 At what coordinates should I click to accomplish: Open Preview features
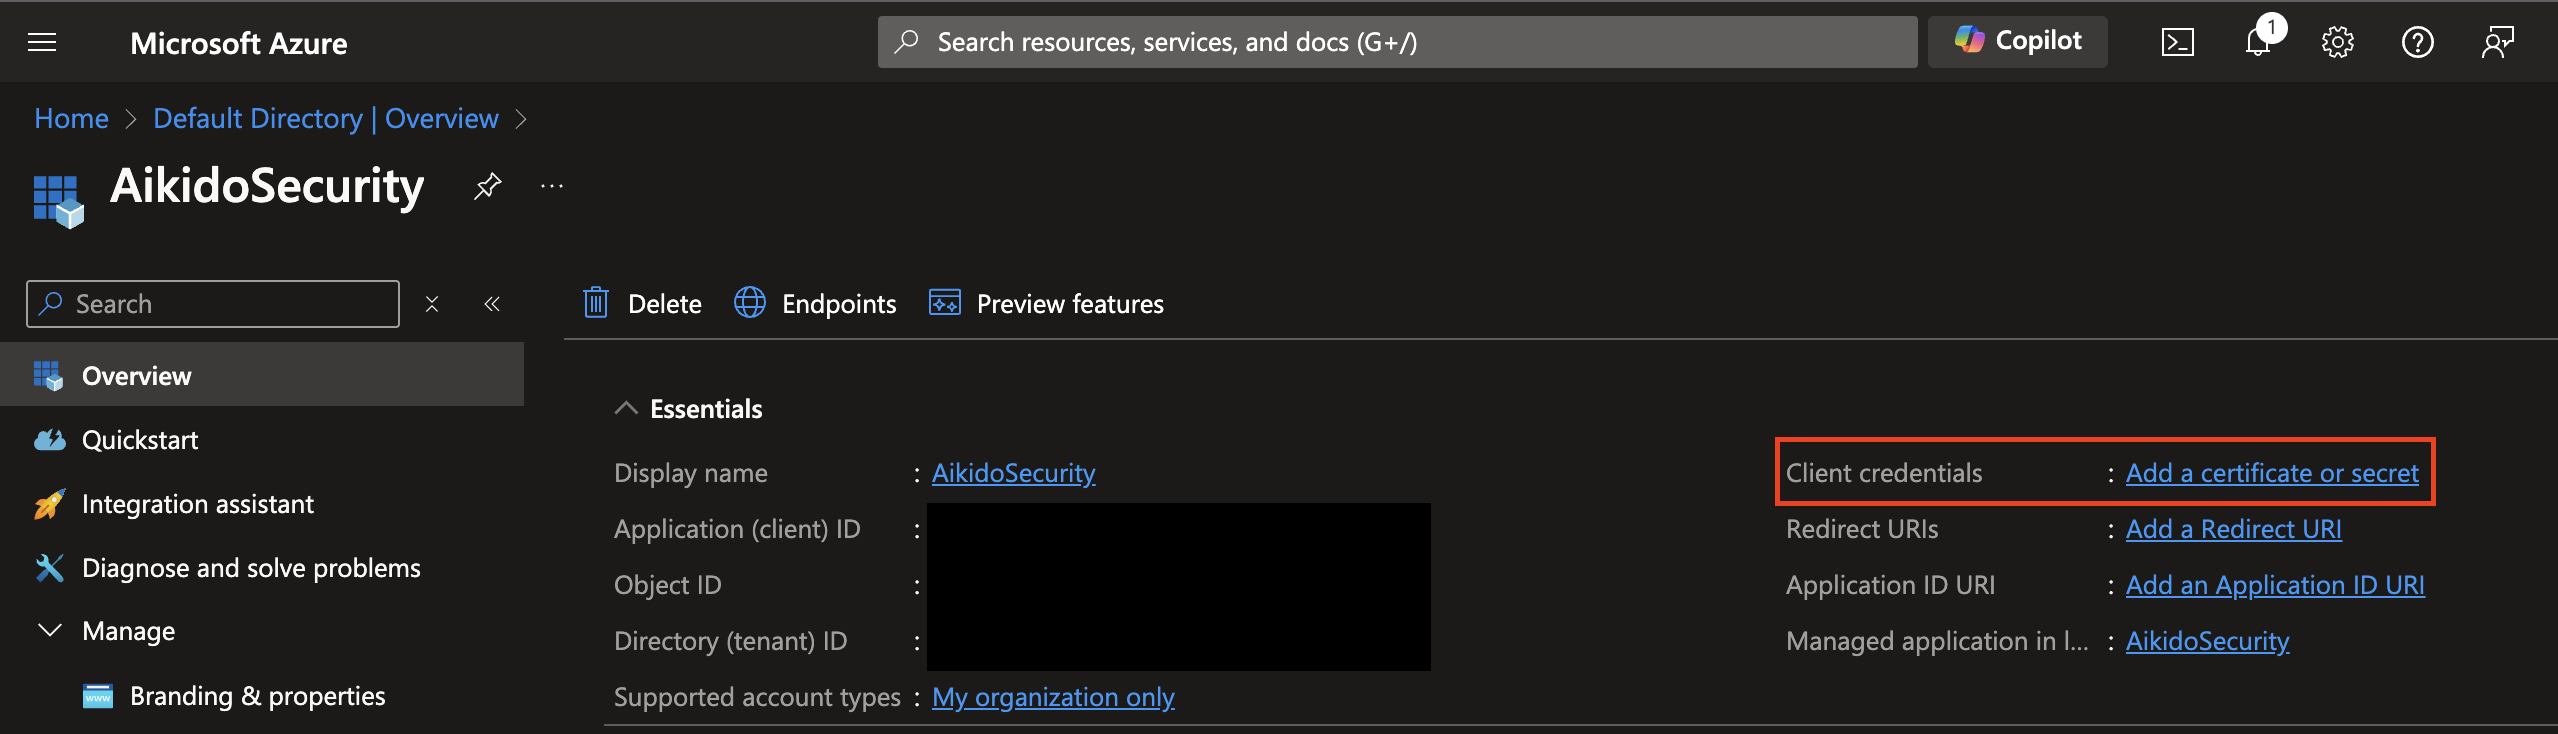pos(1046,303)
